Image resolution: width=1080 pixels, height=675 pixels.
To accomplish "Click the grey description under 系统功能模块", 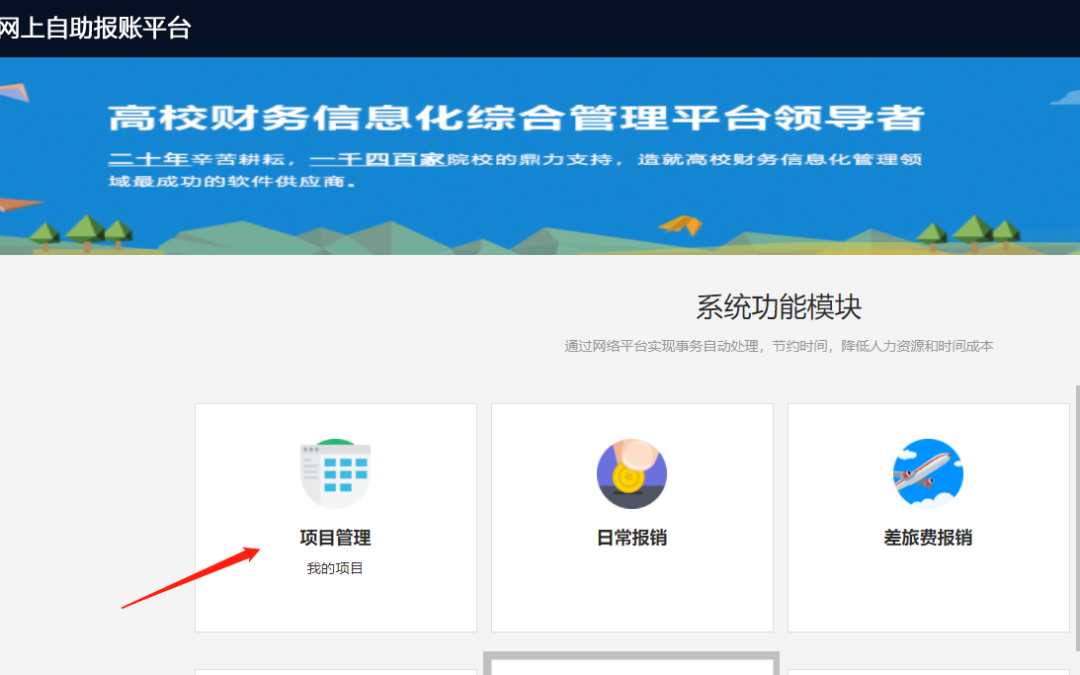I will pyautogui.click(x=778, y=346).
